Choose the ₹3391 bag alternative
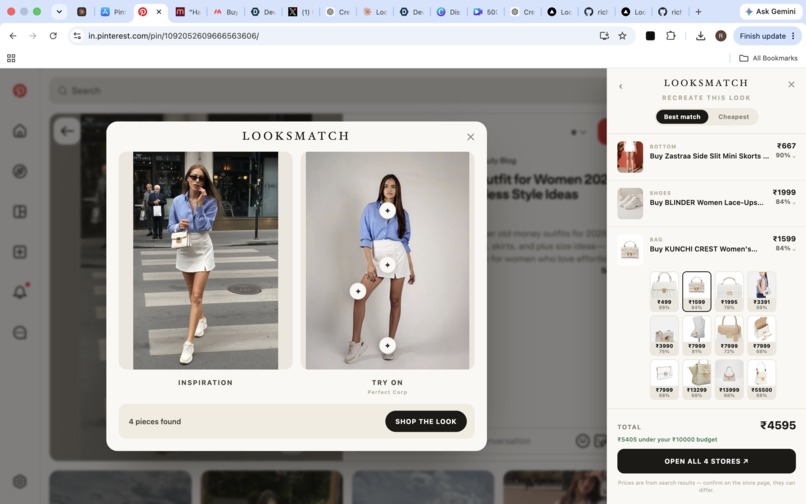 pos(761,292)
